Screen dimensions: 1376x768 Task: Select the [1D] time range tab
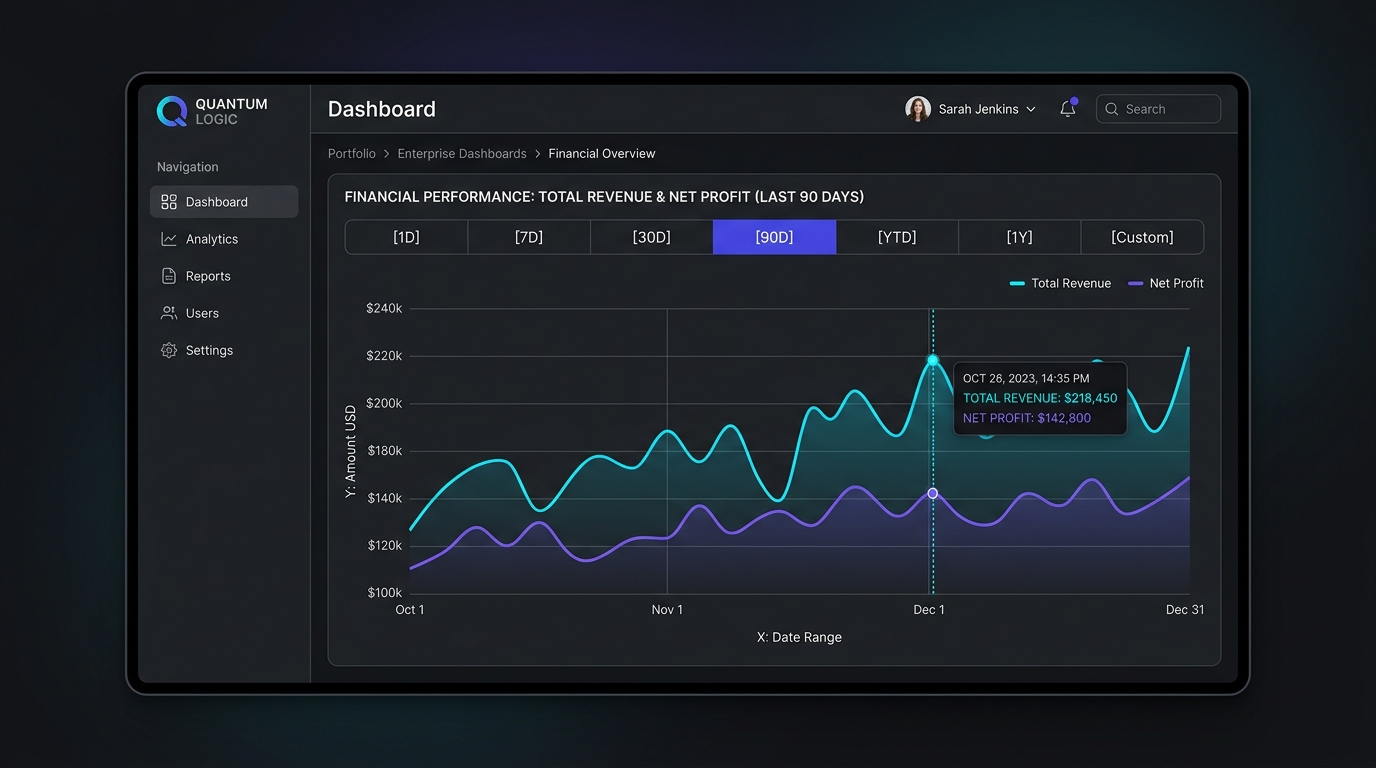(x=406, y=237)
